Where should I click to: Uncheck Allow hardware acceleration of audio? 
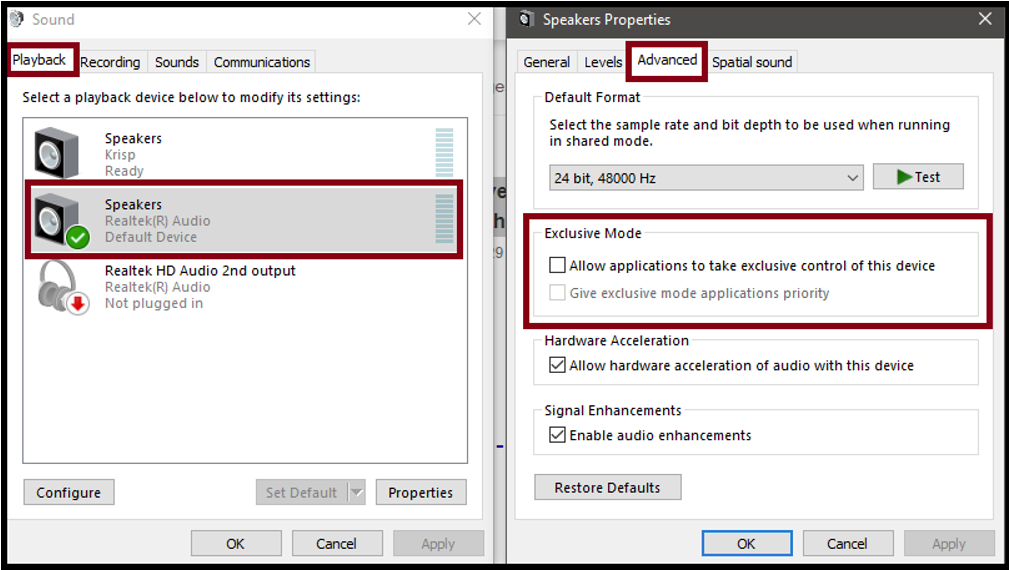pyautogui.click(x=557, y=365)
